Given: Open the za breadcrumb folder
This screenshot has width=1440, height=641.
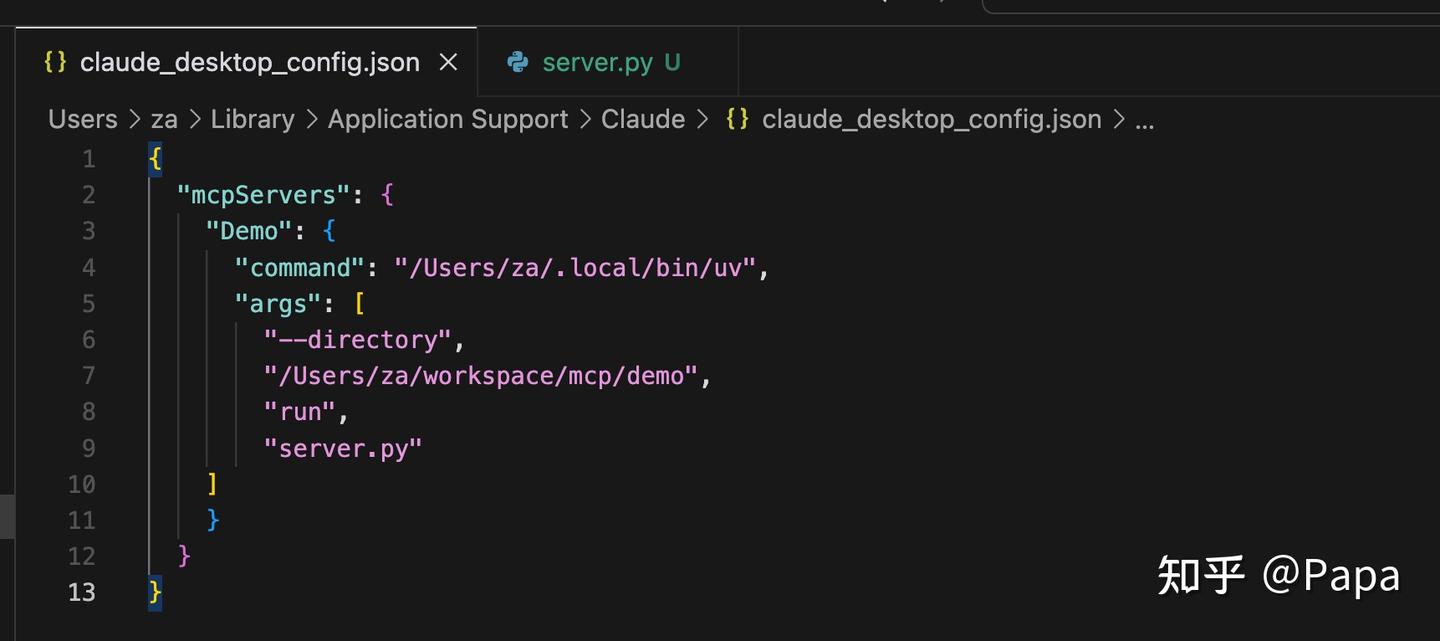Looking at the screenshot, I should coord(164,119).
